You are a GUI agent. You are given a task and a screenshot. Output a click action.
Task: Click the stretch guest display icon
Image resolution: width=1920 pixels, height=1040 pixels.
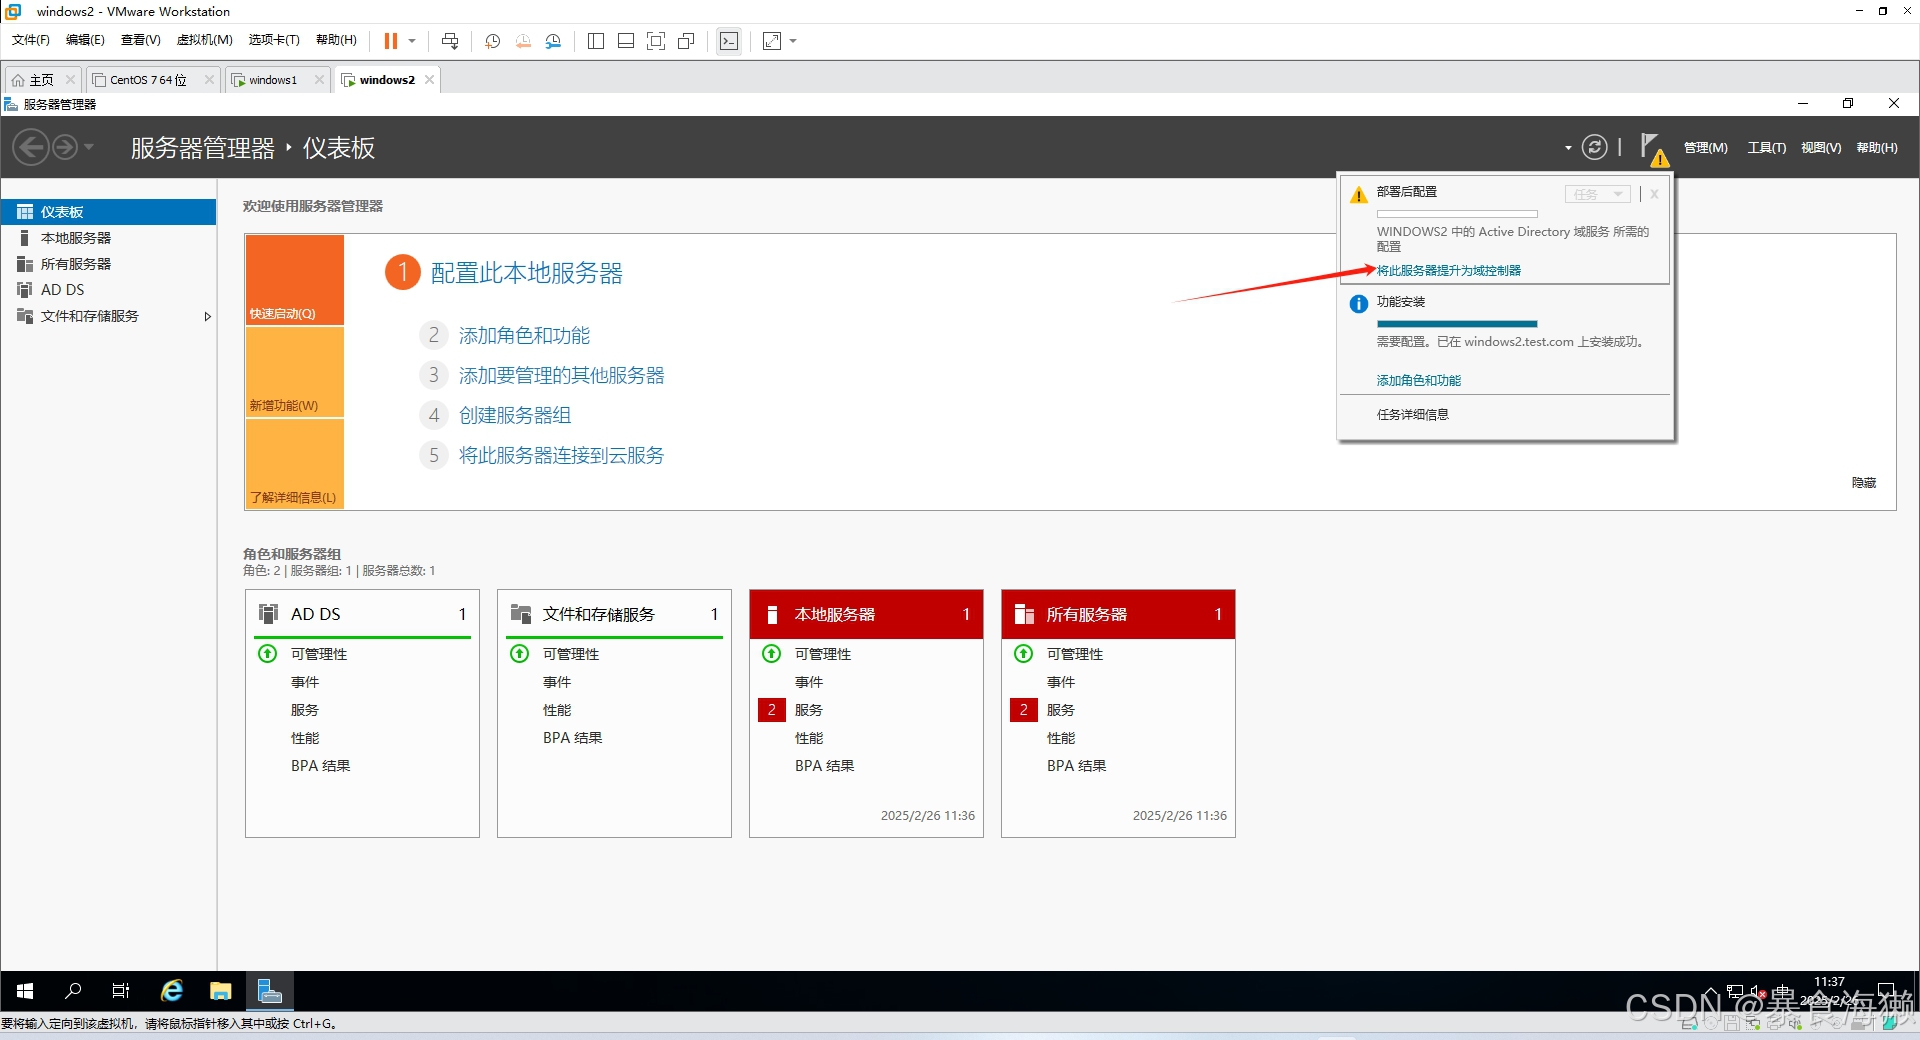(772, 41)
